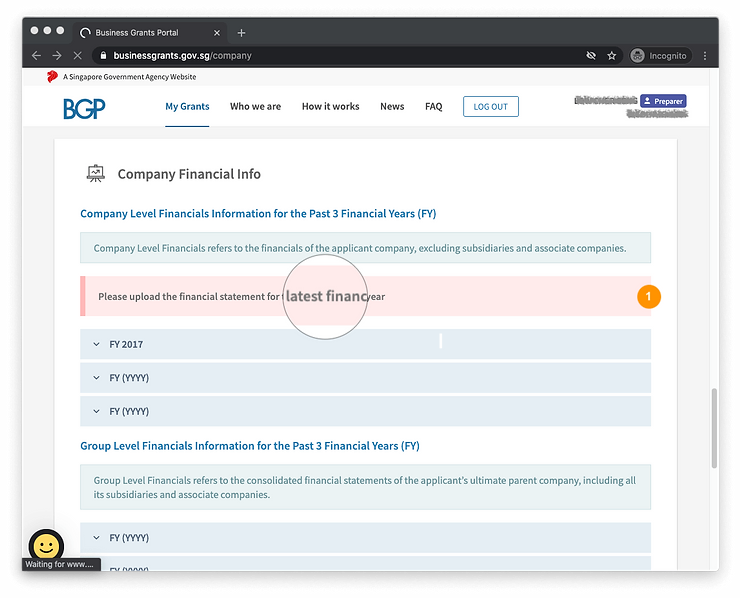Click the Company Financial Info title
The width and height of the screenshot is (740, 598).
pyautogui.click(x=189, y=174)
